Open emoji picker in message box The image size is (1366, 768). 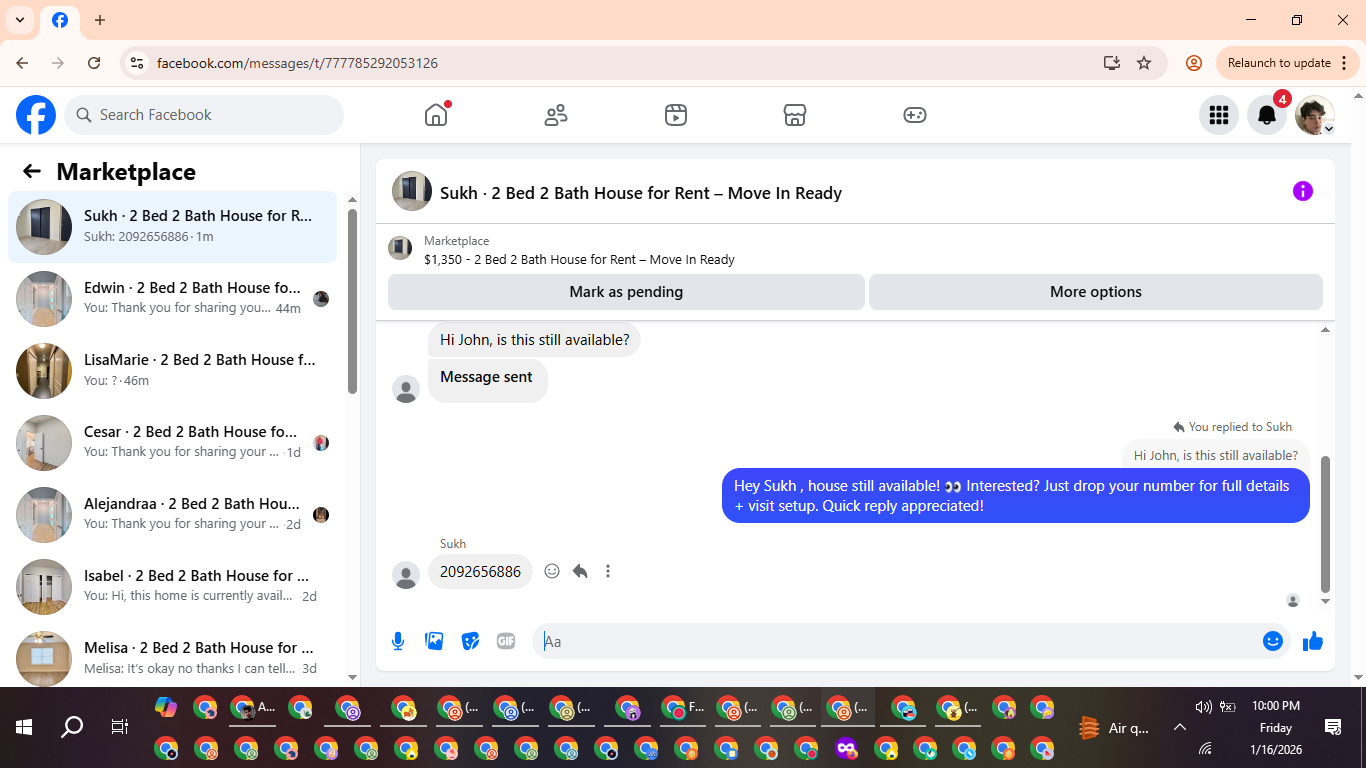pos(1273,641)
